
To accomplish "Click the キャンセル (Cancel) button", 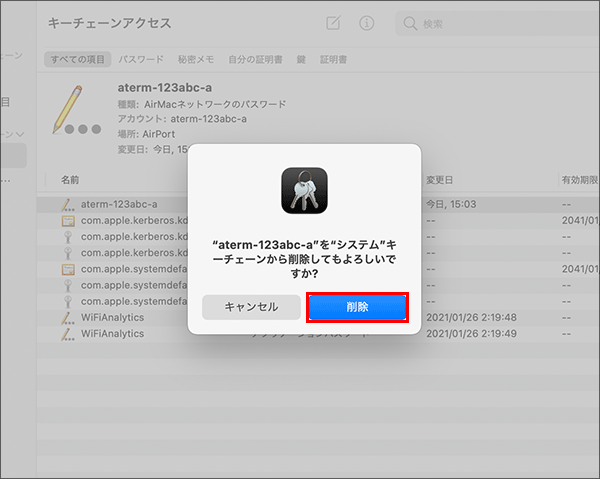I will (x=251, y=307).
